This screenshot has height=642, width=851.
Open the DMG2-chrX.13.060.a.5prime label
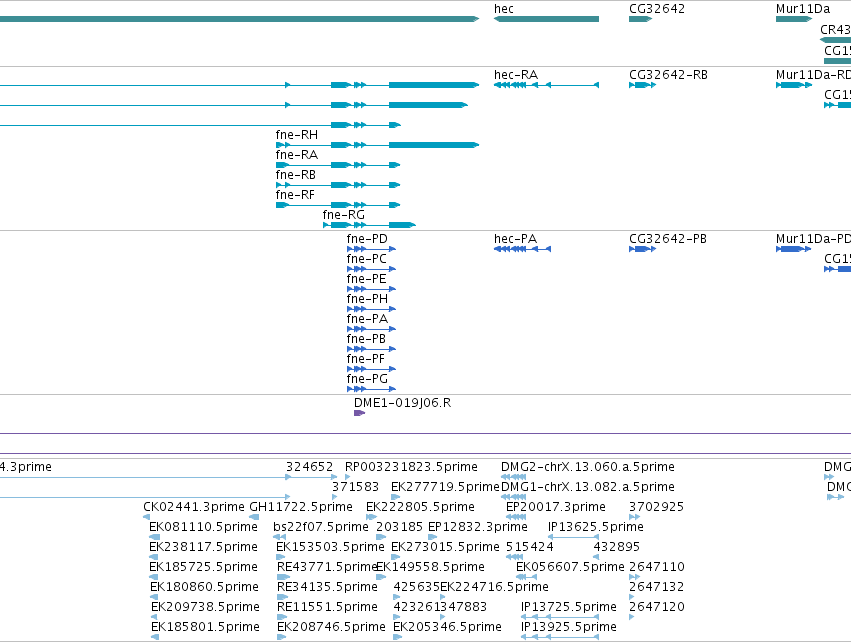point(587,467)
